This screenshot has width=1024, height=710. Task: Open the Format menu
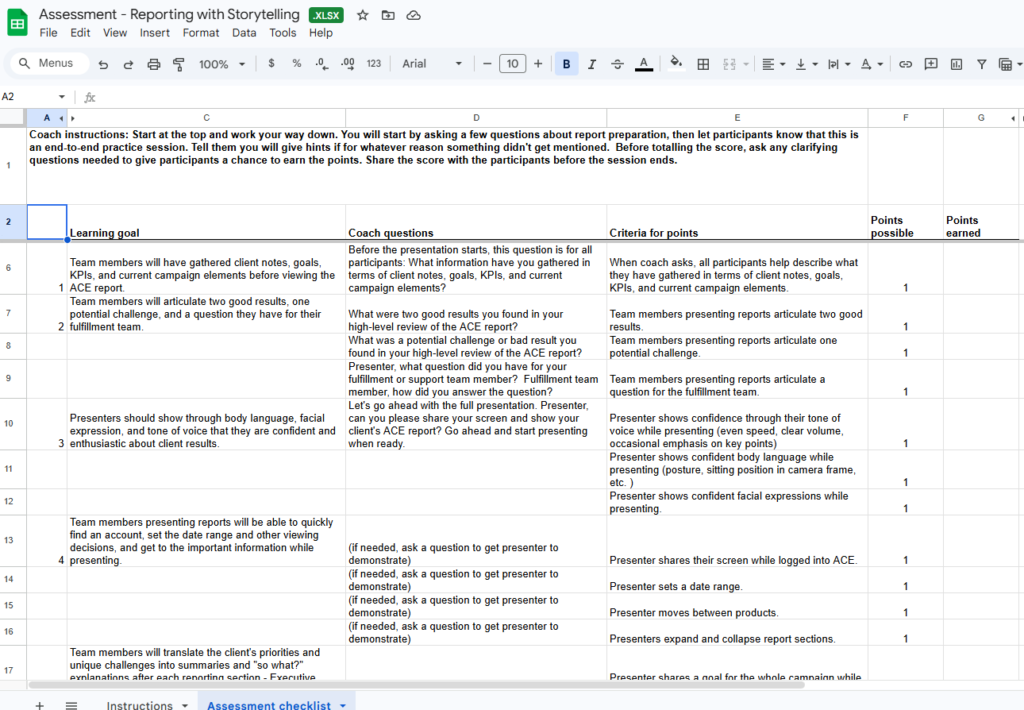201,33
